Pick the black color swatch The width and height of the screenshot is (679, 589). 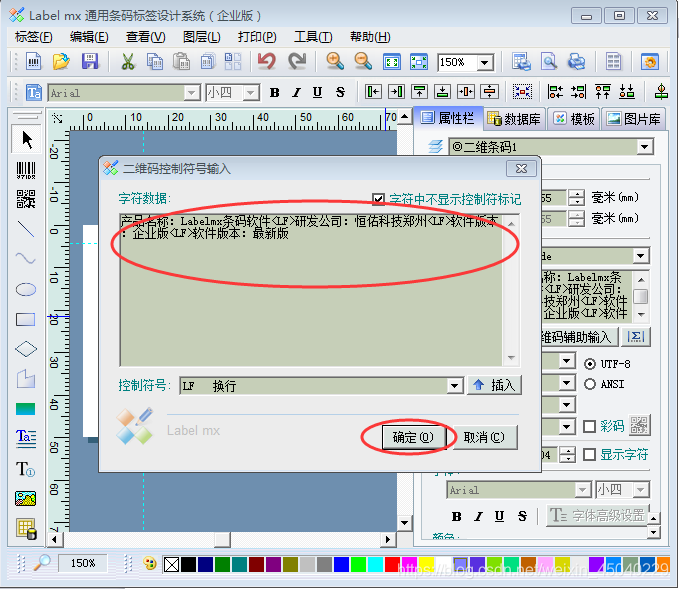188,564
